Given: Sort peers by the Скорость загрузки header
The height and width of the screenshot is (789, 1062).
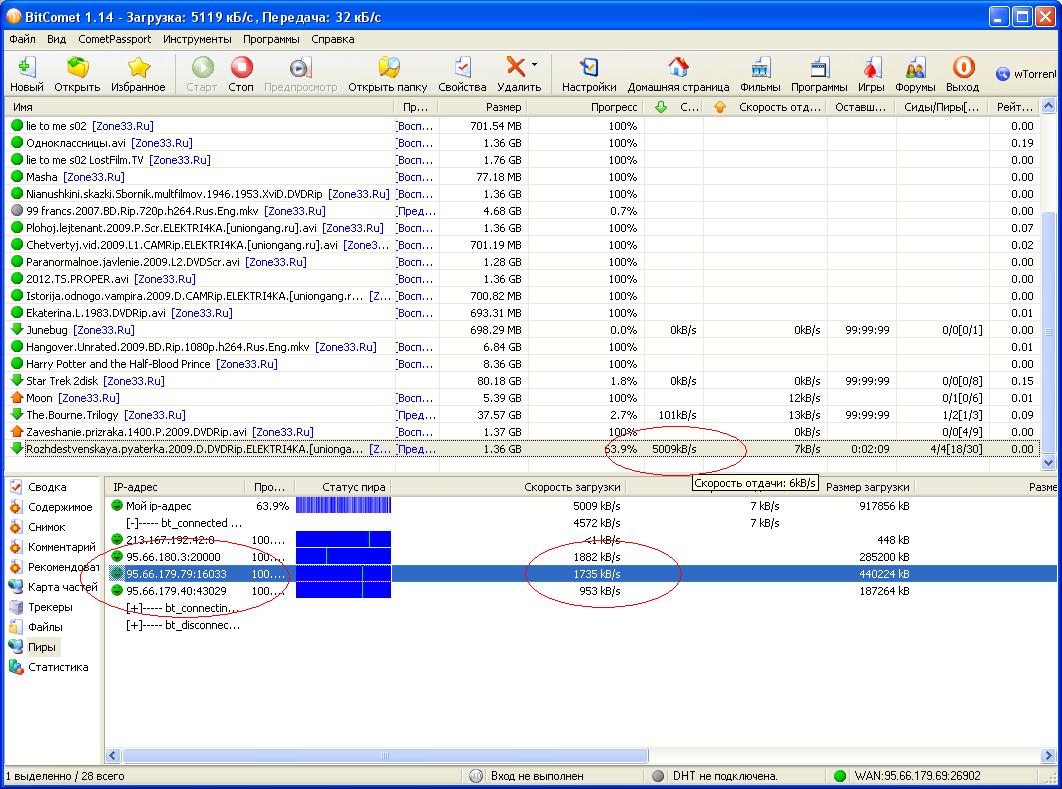Looking at the screenshot, I should point(509,487).
